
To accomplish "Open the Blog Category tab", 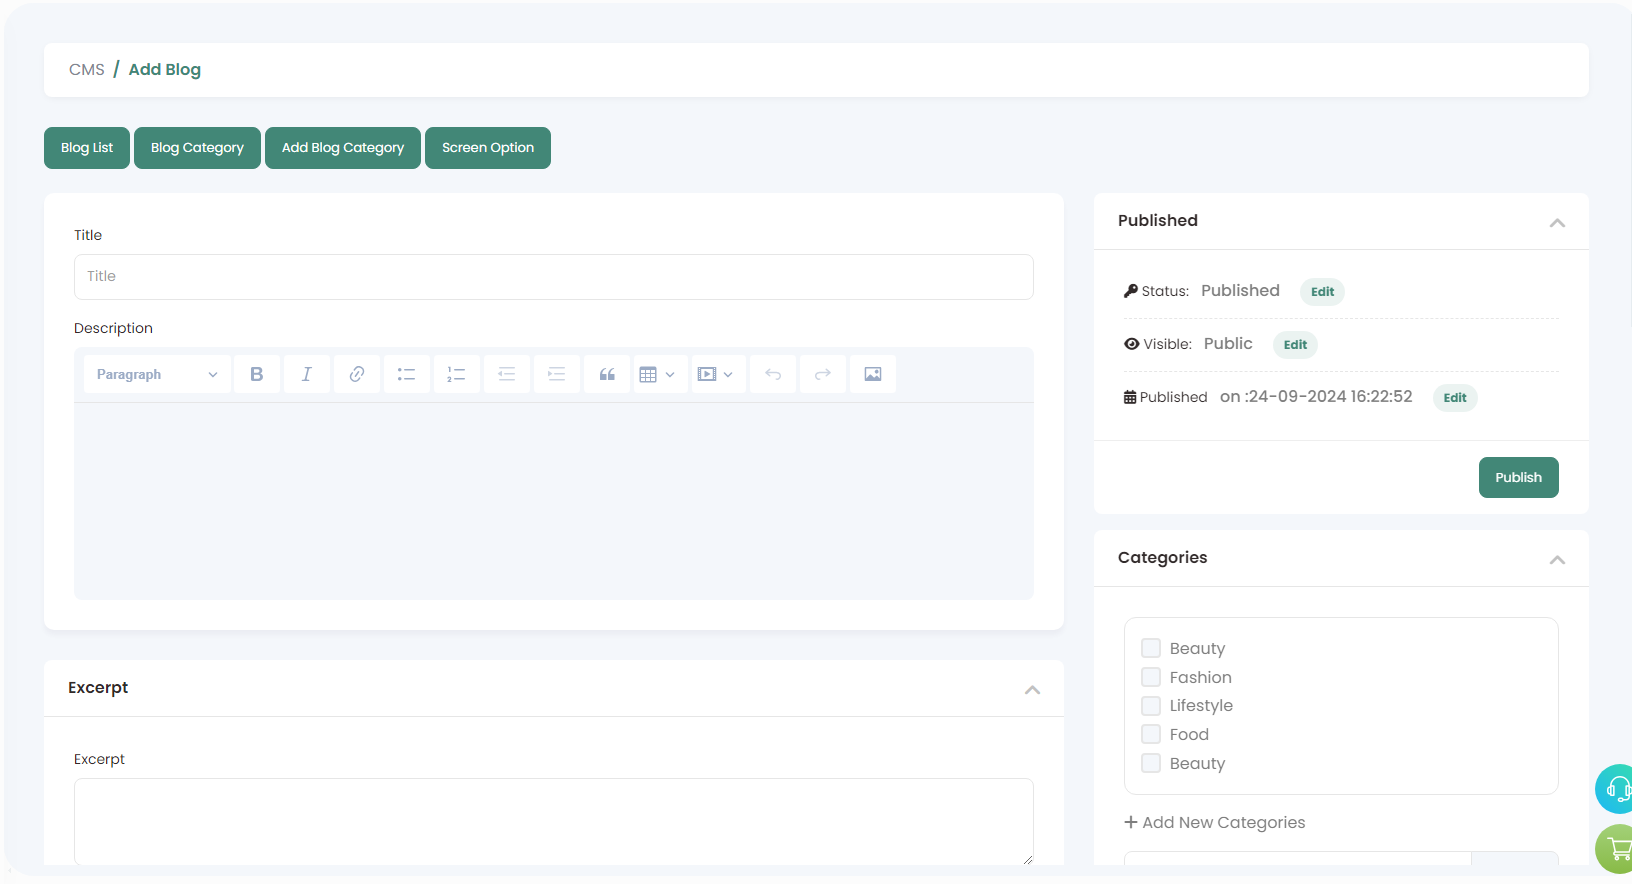I will tap(197, 148).
